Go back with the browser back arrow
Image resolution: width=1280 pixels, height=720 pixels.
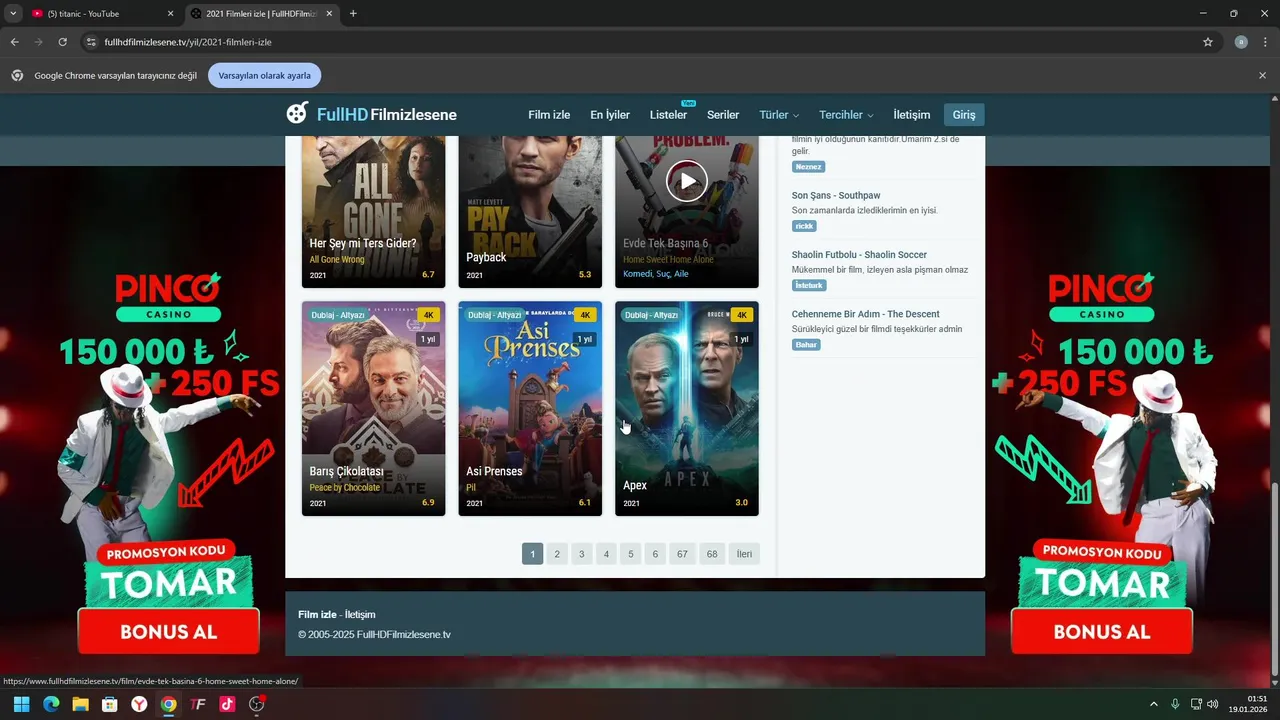coord(14,42)
